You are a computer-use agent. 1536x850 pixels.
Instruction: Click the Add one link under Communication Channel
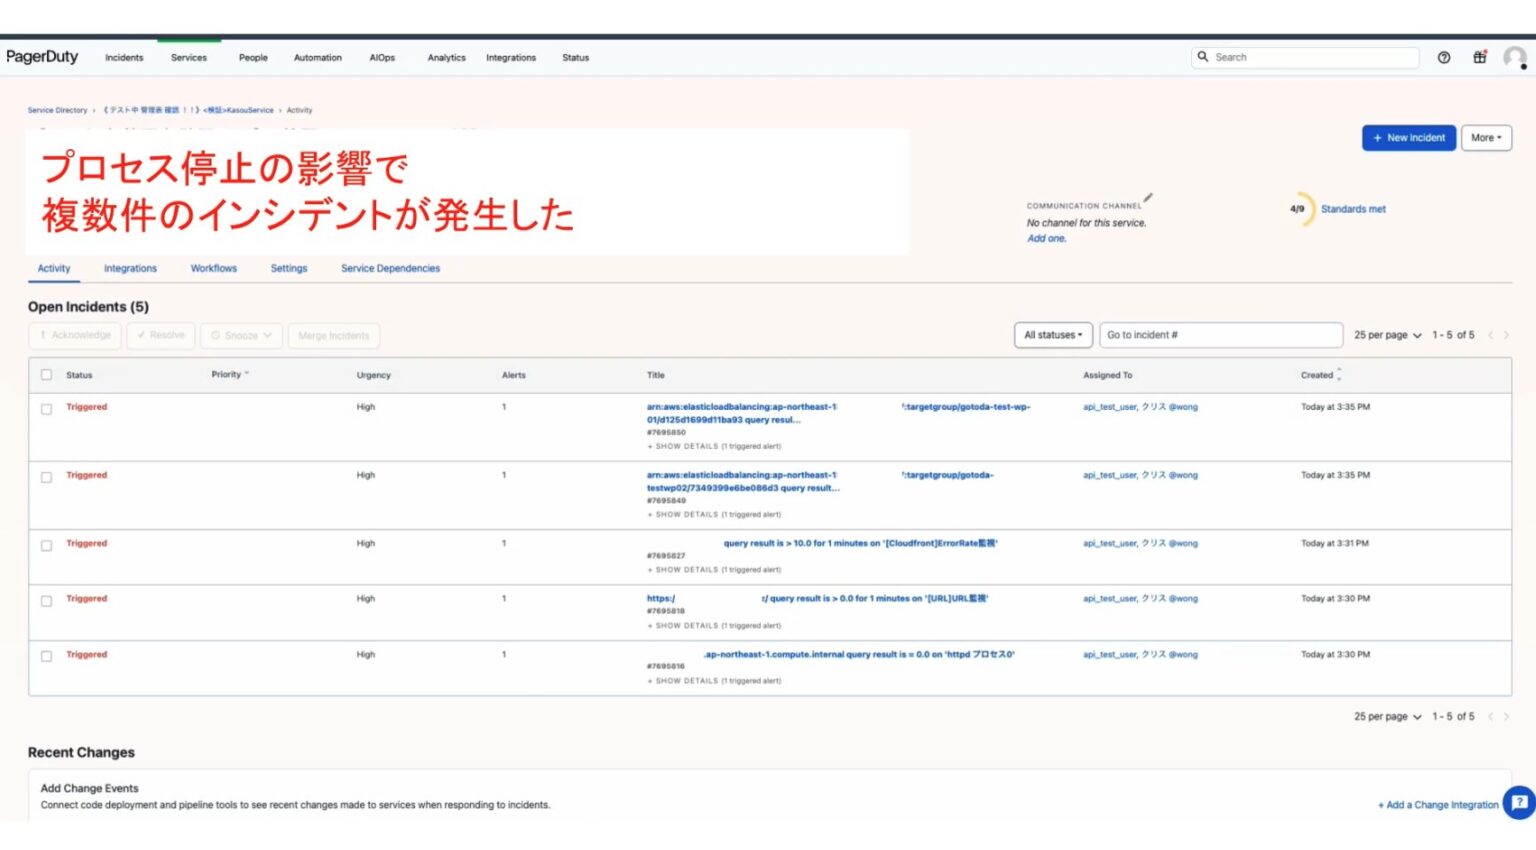pyautogui.click(x=1046, y=238)
